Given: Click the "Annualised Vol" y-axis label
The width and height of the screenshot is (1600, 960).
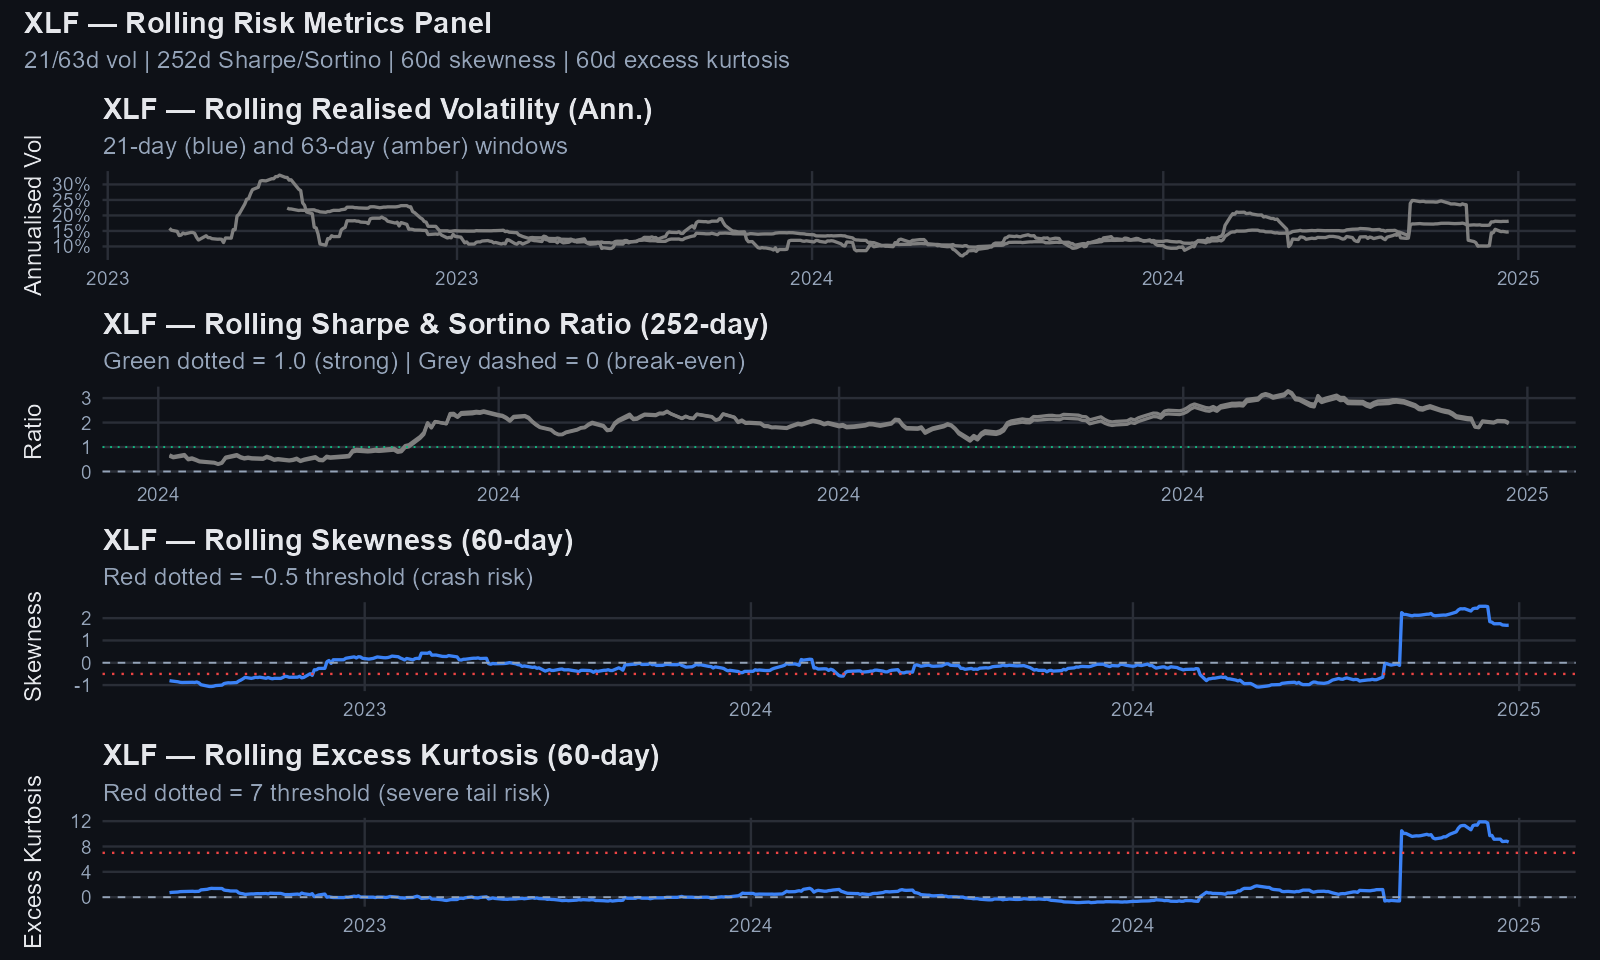Looking at the screenshot, I should pos(33,215).
